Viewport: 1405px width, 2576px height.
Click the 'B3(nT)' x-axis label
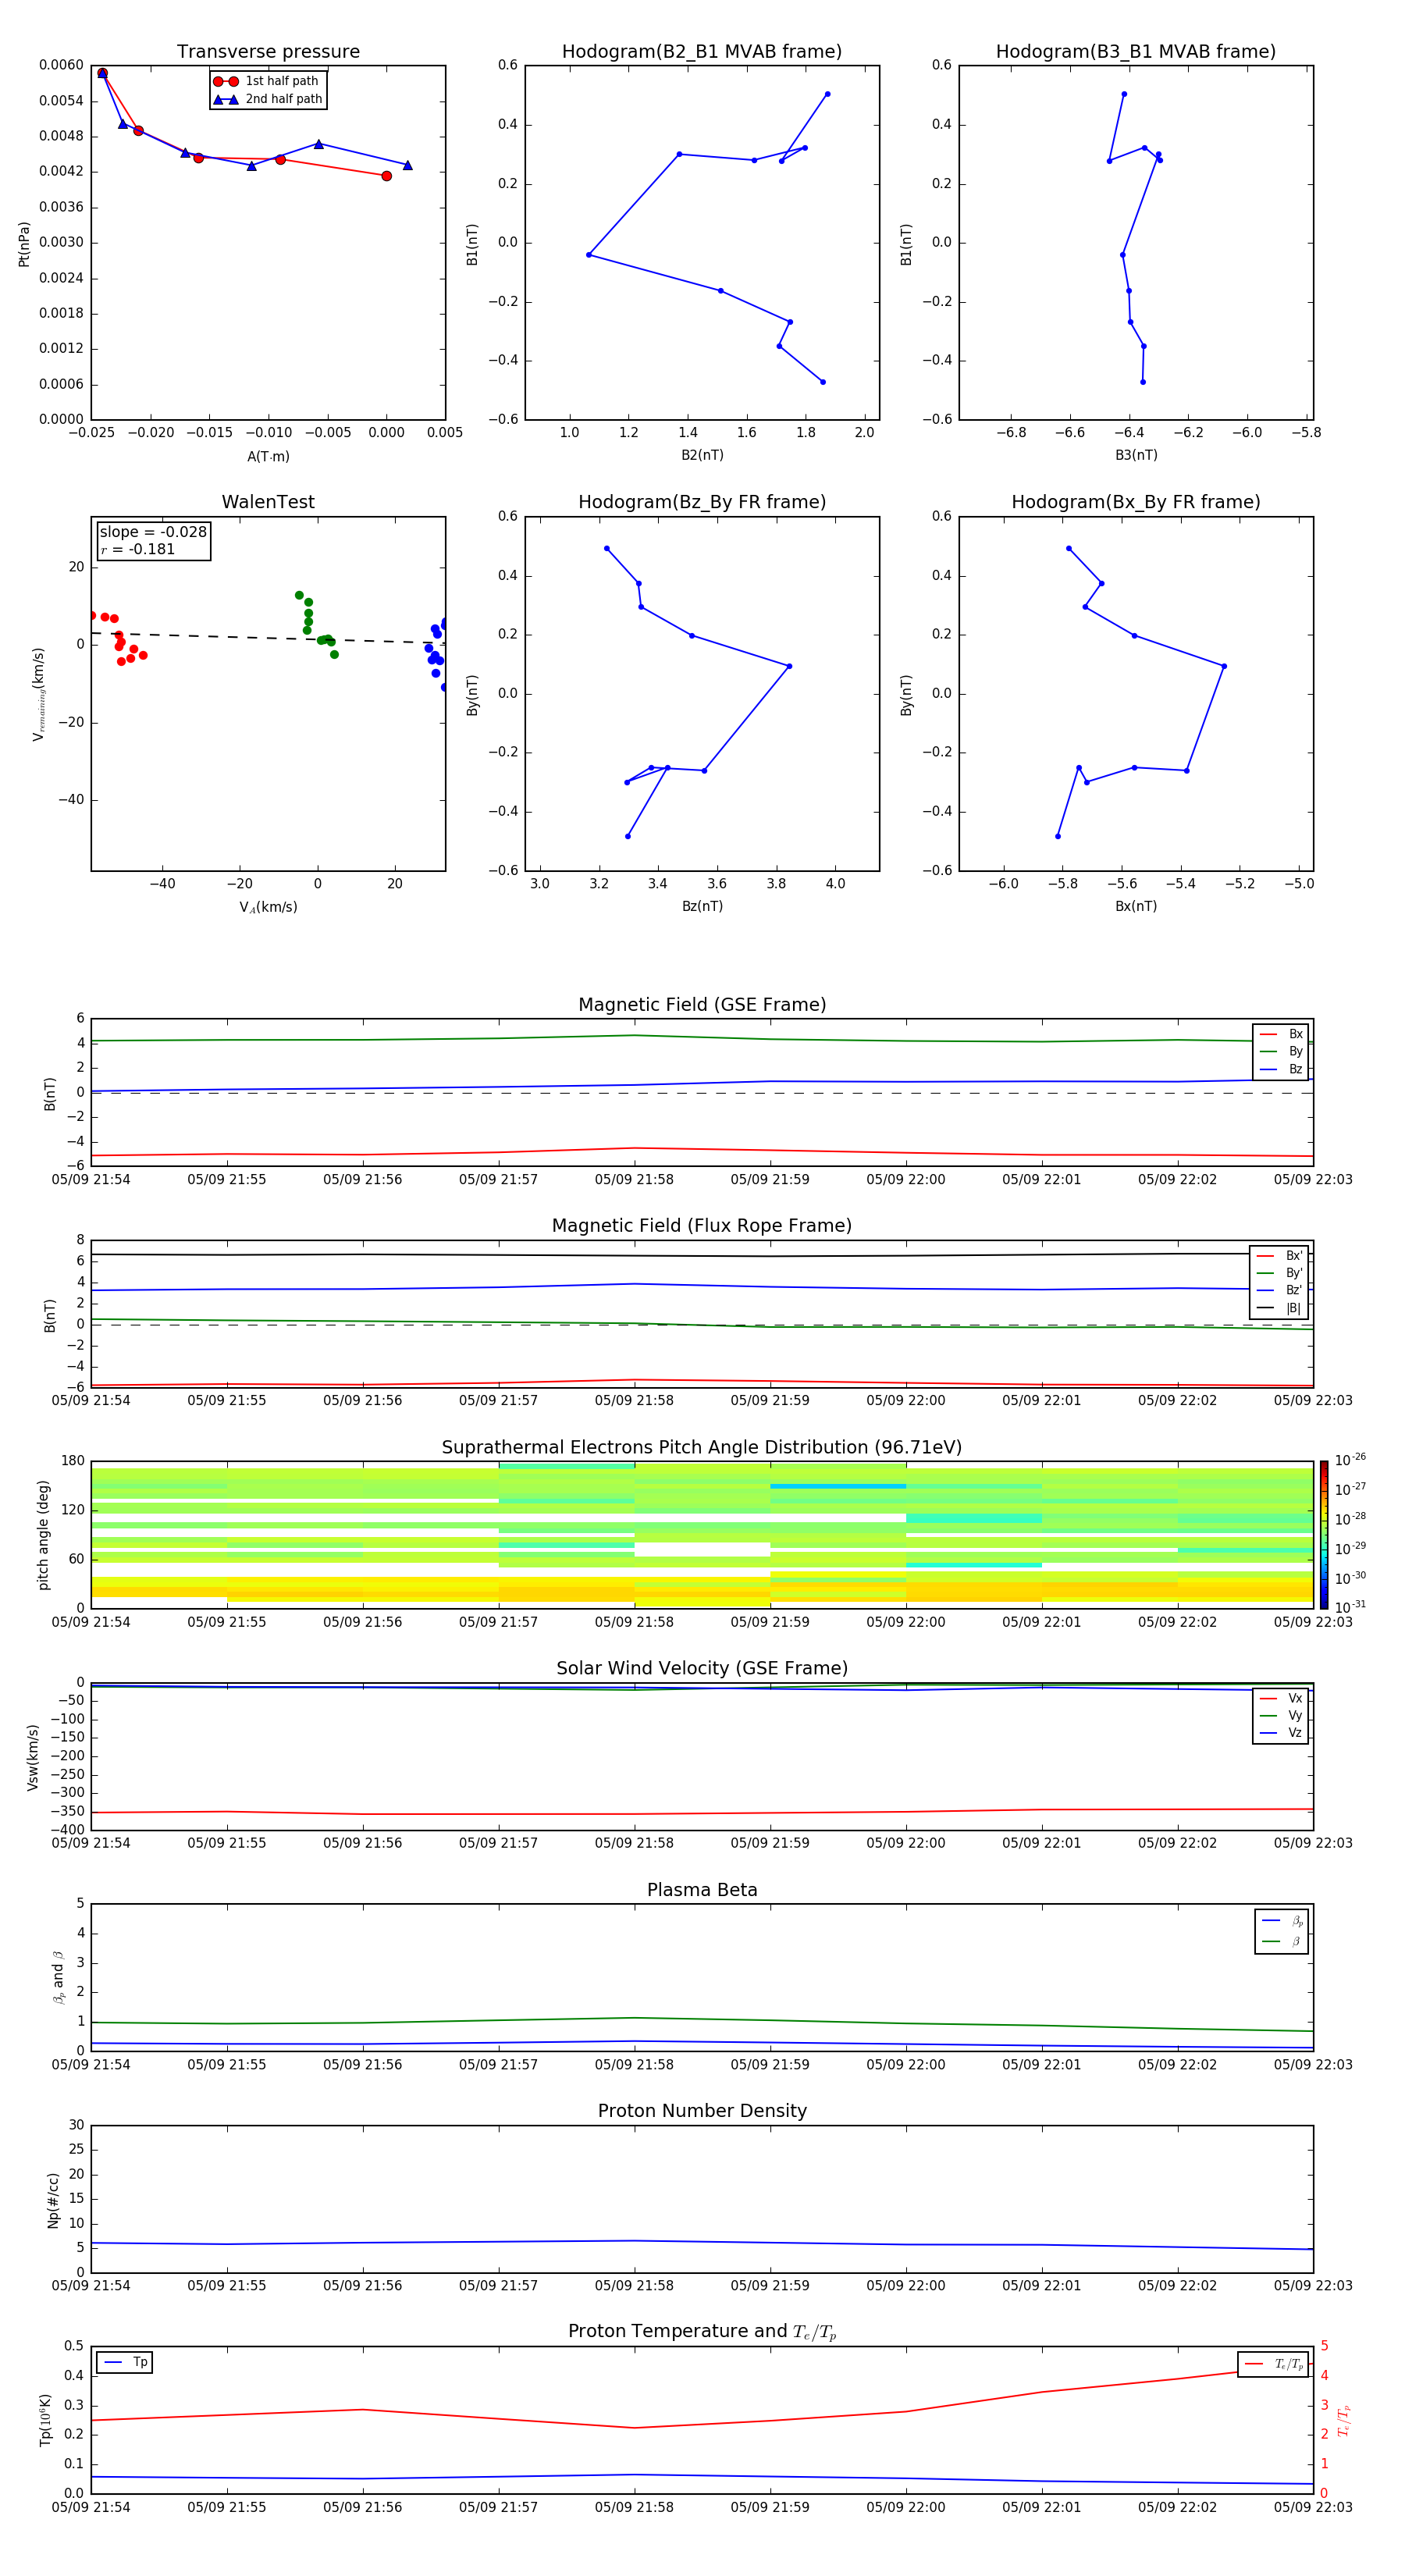pos(1136,455)
